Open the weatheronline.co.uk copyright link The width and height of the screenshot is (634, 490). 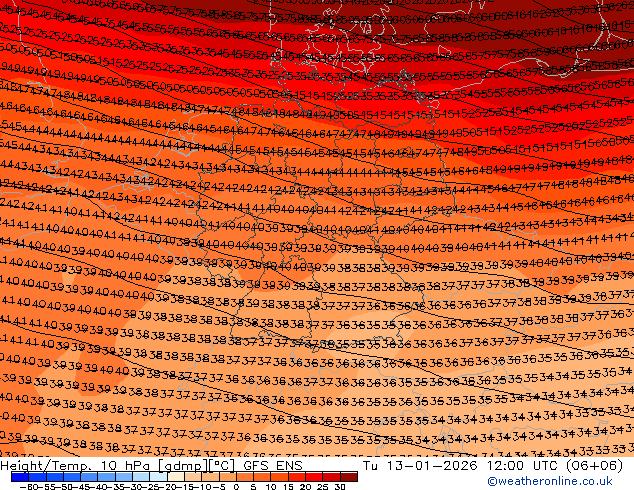click(549, 481)
